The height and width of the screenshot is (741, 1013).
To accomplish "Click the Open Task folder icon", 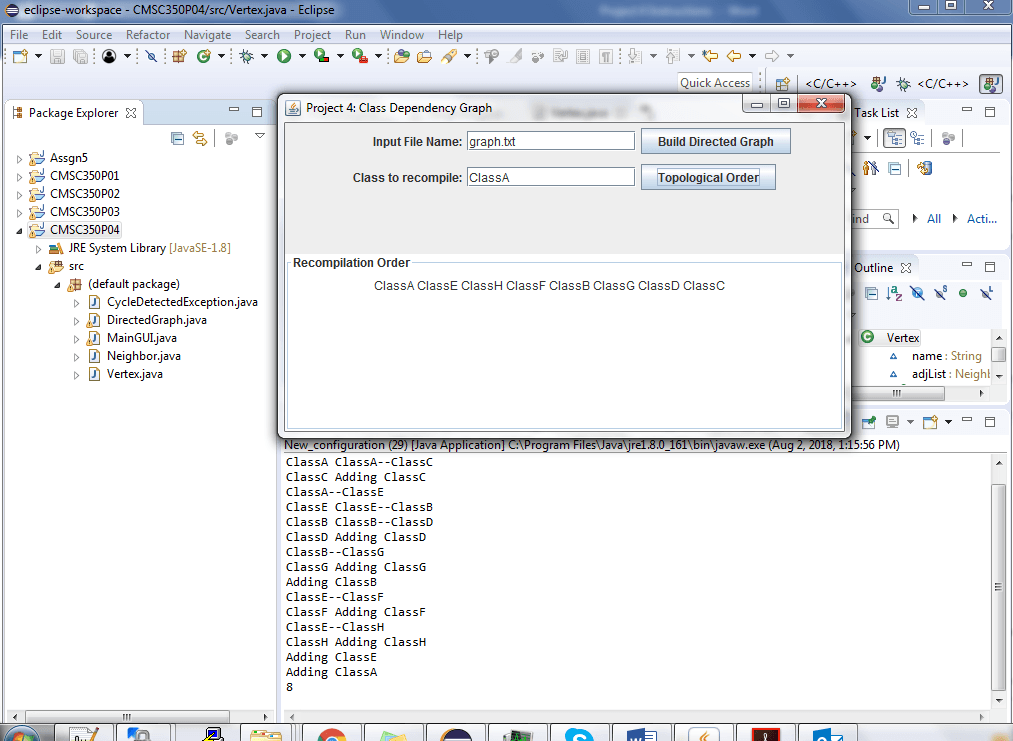I will 424,56.
